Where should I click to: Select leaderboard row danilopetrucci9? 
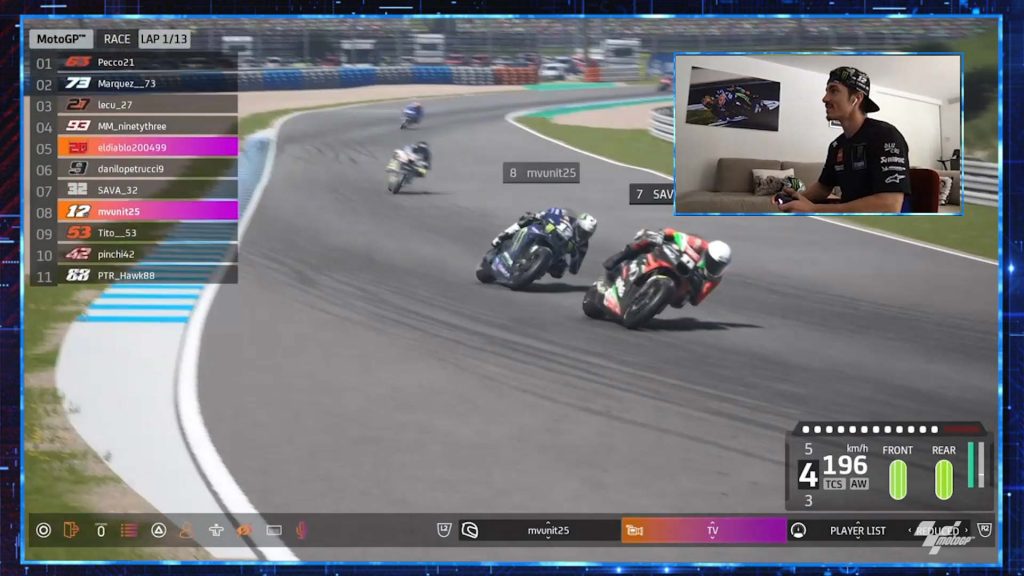pyautogui.click(x=148, y=168)
